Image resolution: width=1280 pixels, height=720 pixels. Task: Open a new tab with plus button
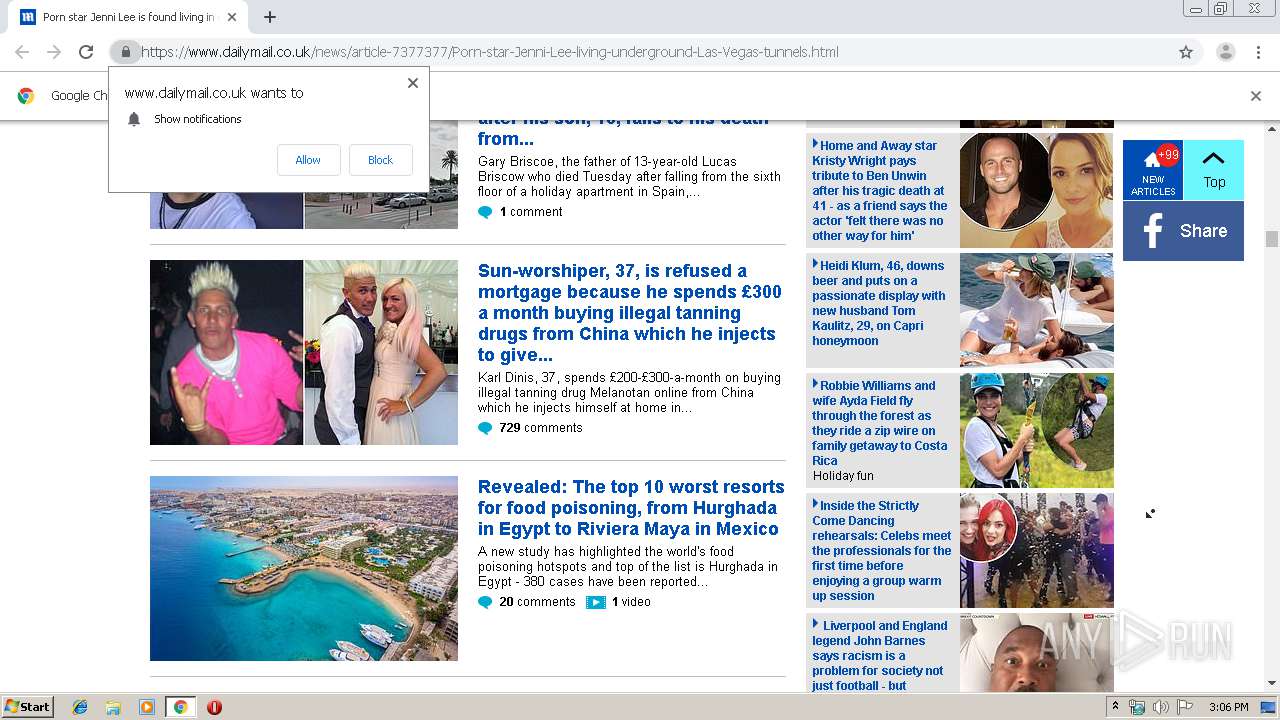click(x=270, y=17)
